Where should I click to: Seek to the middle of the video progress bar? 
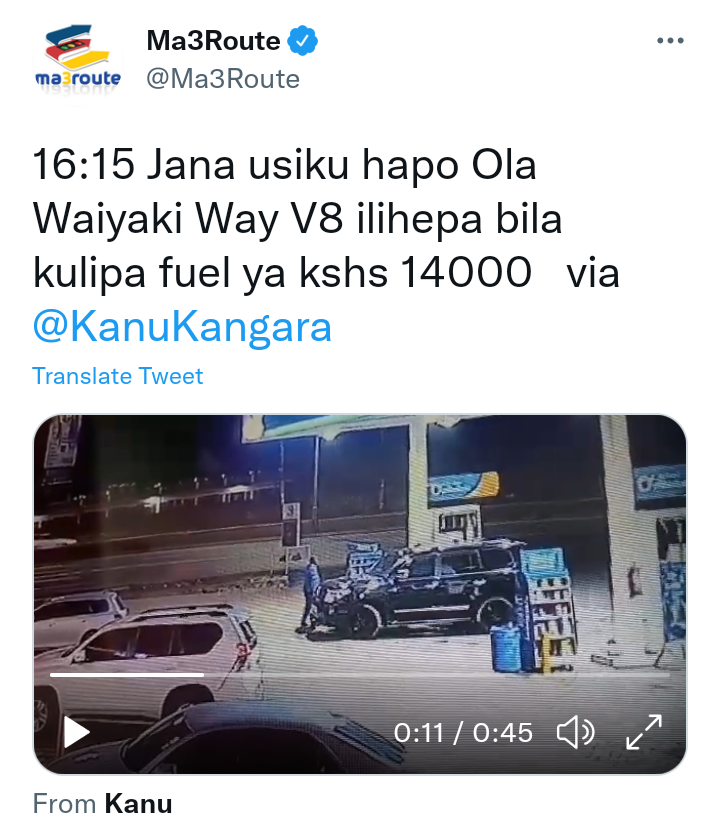click(360, 675)
